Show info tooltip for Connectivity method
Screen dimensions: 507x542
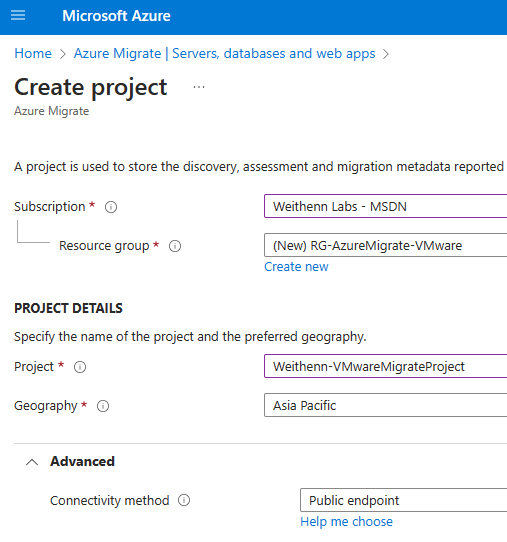[184, 500]
